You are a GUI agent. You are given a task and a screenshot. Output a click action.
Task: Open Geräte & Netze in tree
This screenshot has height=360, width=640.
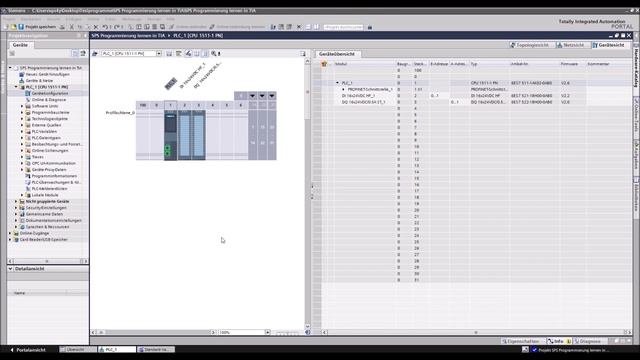[39, 80]
